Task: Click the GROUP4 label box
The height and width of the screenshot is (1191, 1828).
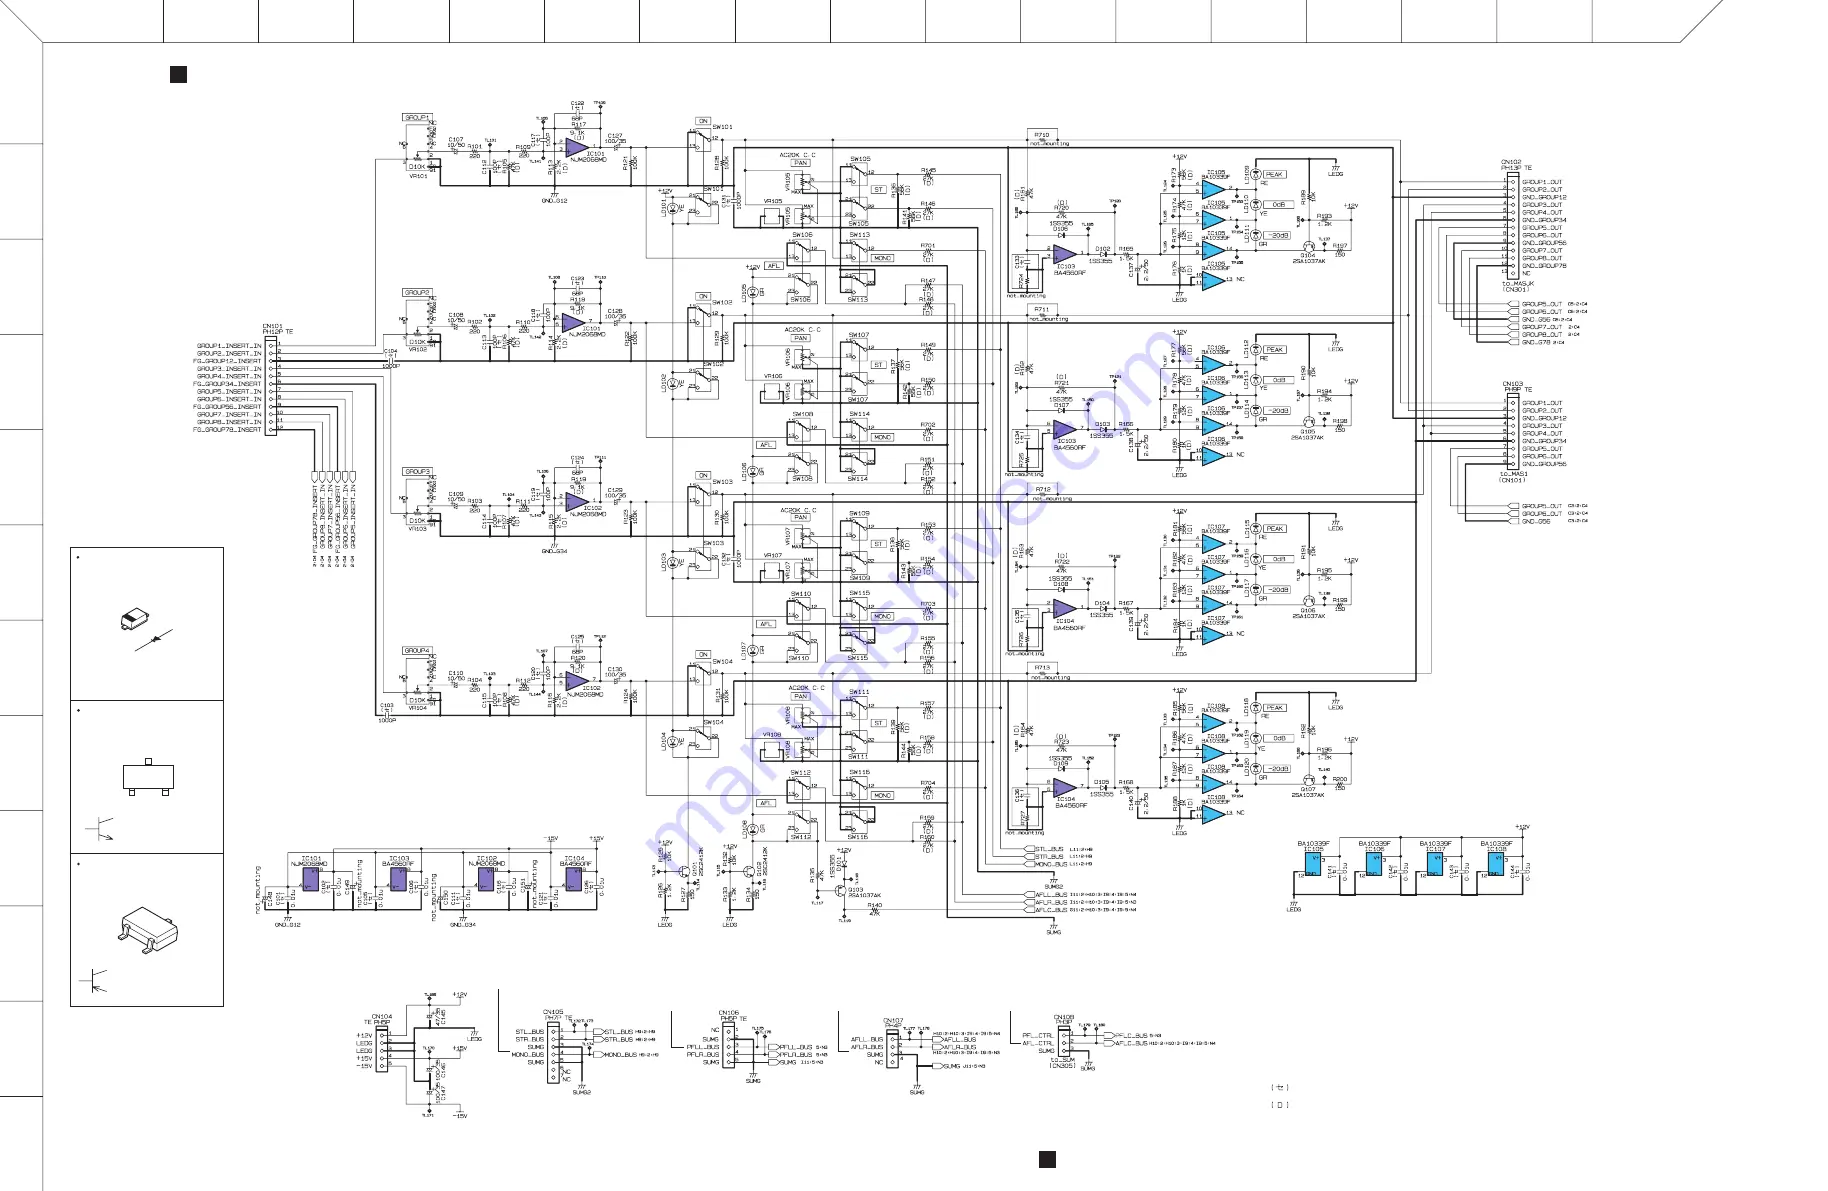Action: 417,650
